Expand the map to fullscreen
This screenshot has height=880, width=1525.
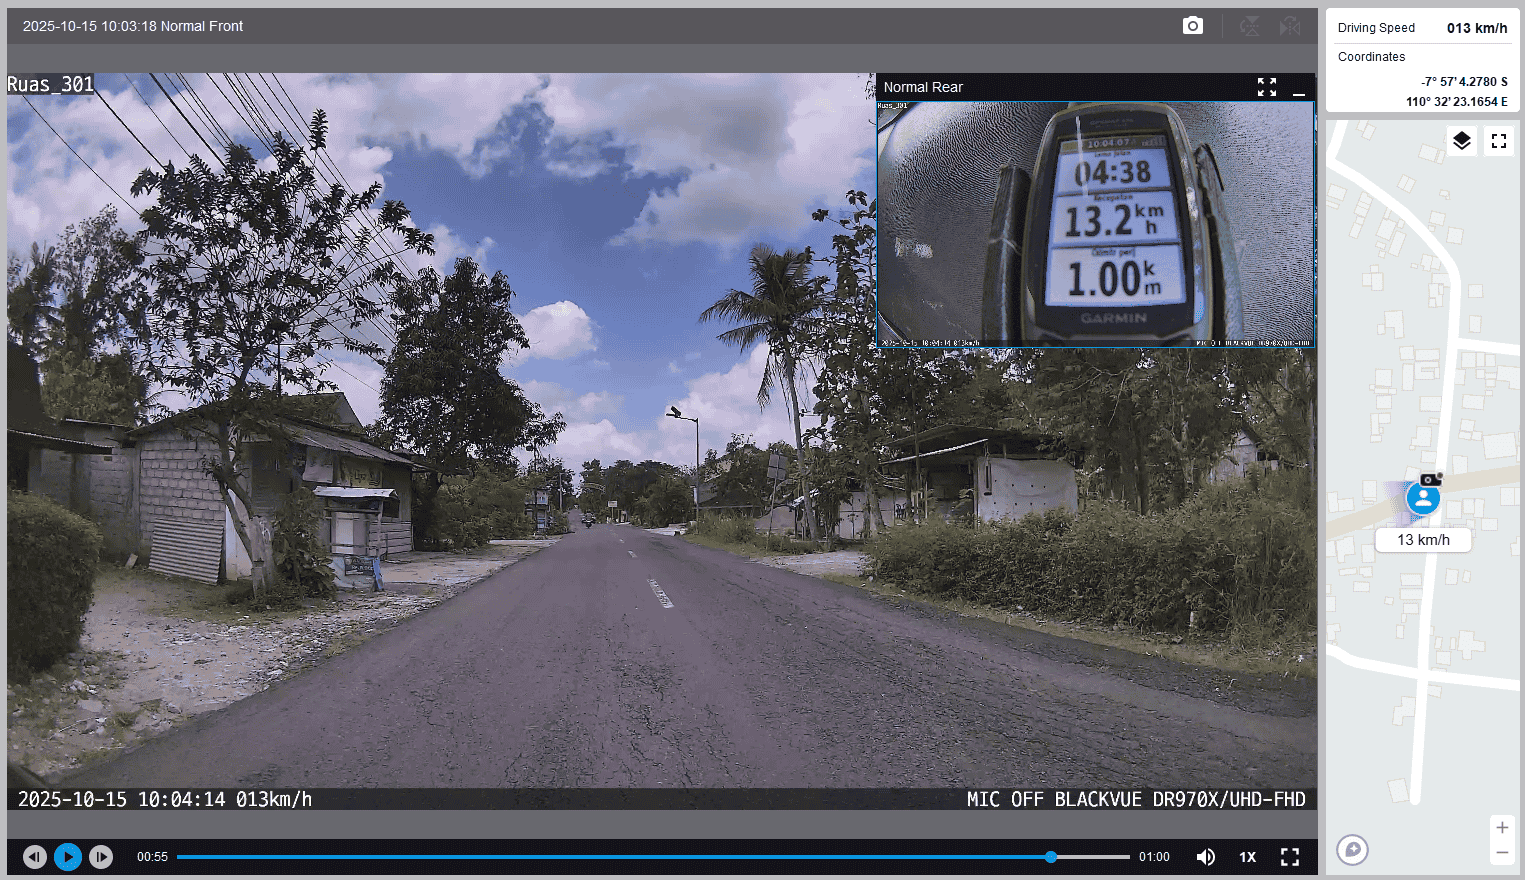pyautogui.click(x=1498, y=141)
